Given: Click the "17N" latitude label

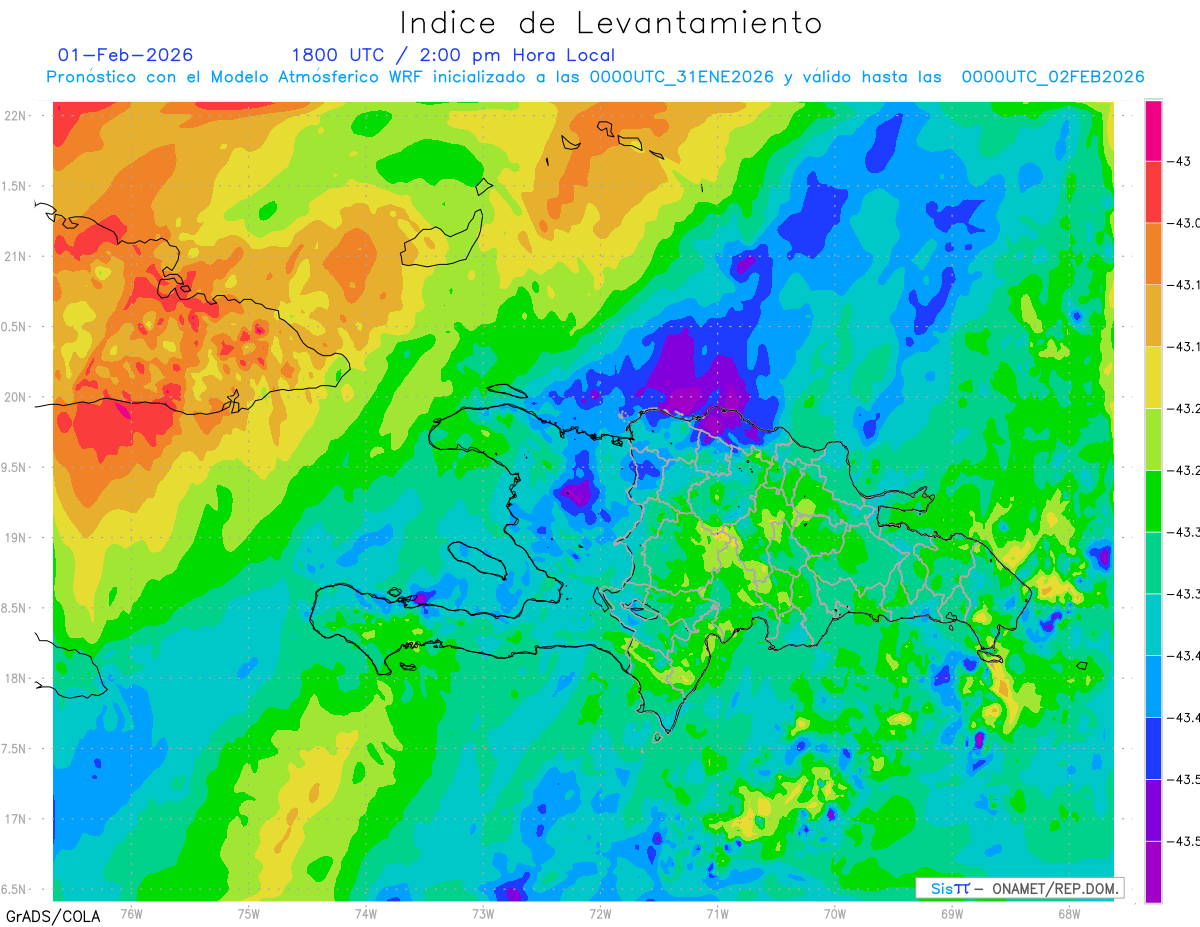Looking at the screenshot, I should 17,819.
